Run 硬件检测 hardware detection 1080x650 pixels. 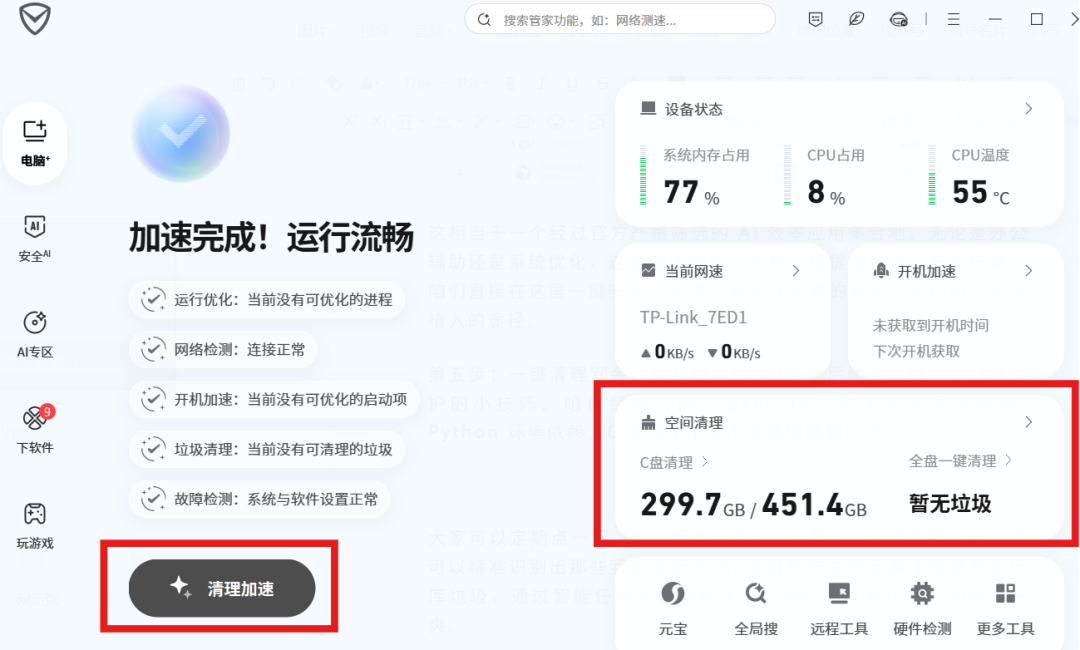(x=921, y=605)
